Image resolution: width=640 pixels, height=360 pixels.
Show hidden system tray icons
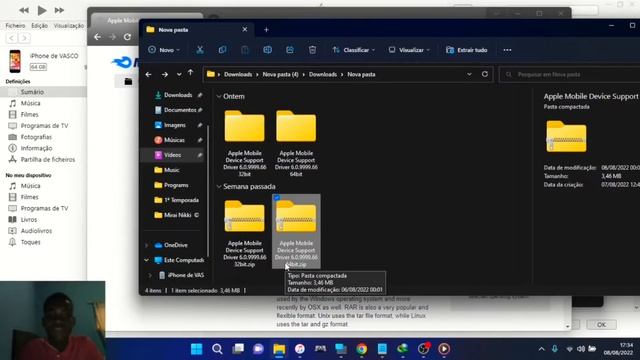pos(541,349)
